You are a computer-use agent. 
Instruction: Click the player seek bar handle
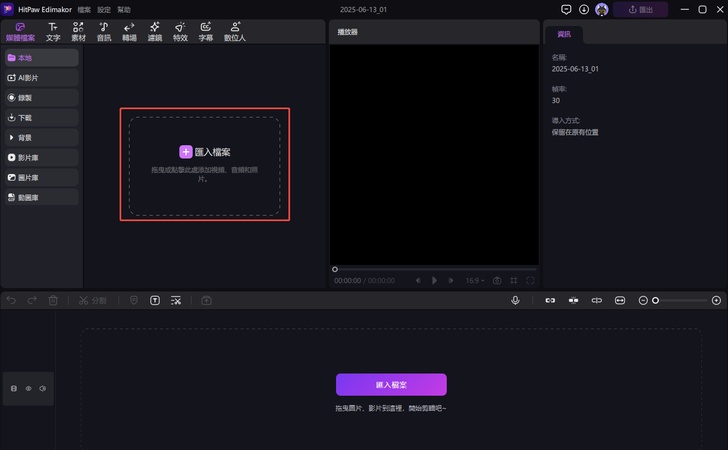[335, 269]
